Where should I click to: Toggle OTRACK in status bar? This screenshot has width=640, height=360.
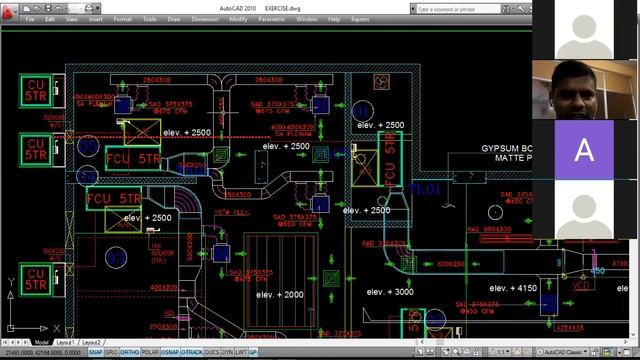tap(191, 352)
